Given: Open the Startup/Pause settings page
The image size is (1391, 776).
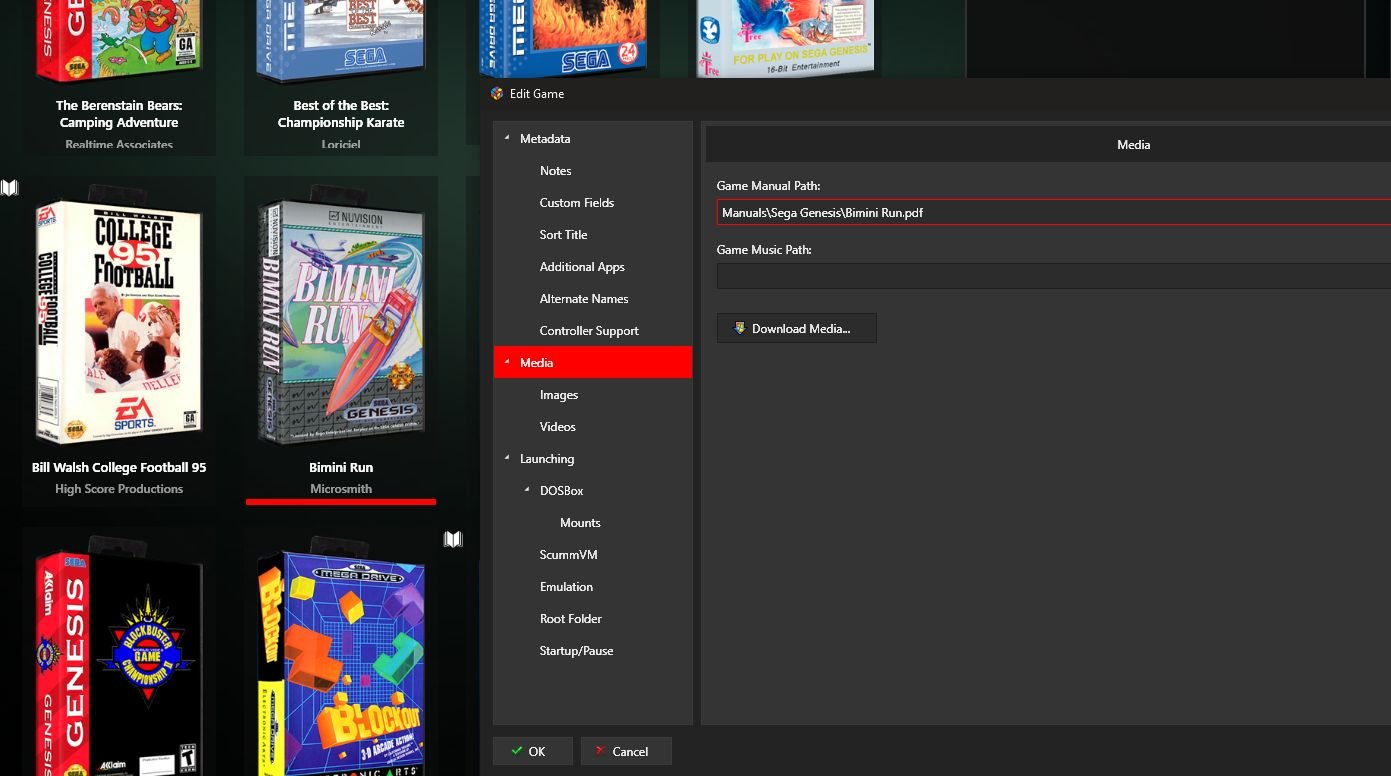Looking at the screenshot, I should tap(577, 651).
